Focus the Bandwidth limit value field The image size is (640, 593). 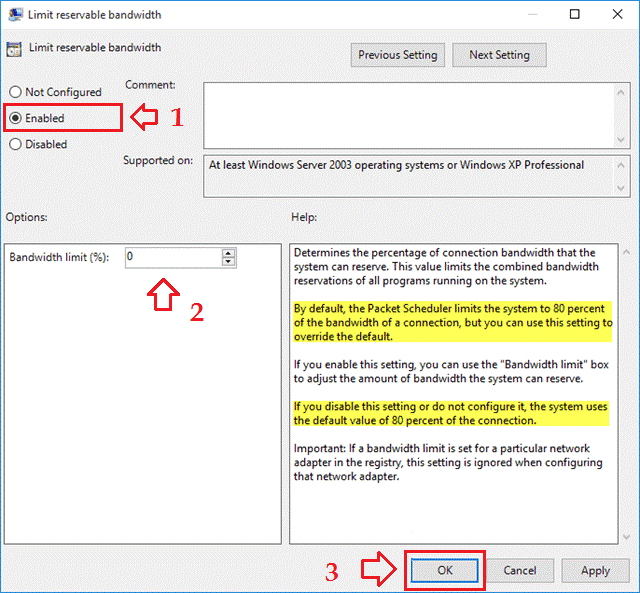[173, 258]
